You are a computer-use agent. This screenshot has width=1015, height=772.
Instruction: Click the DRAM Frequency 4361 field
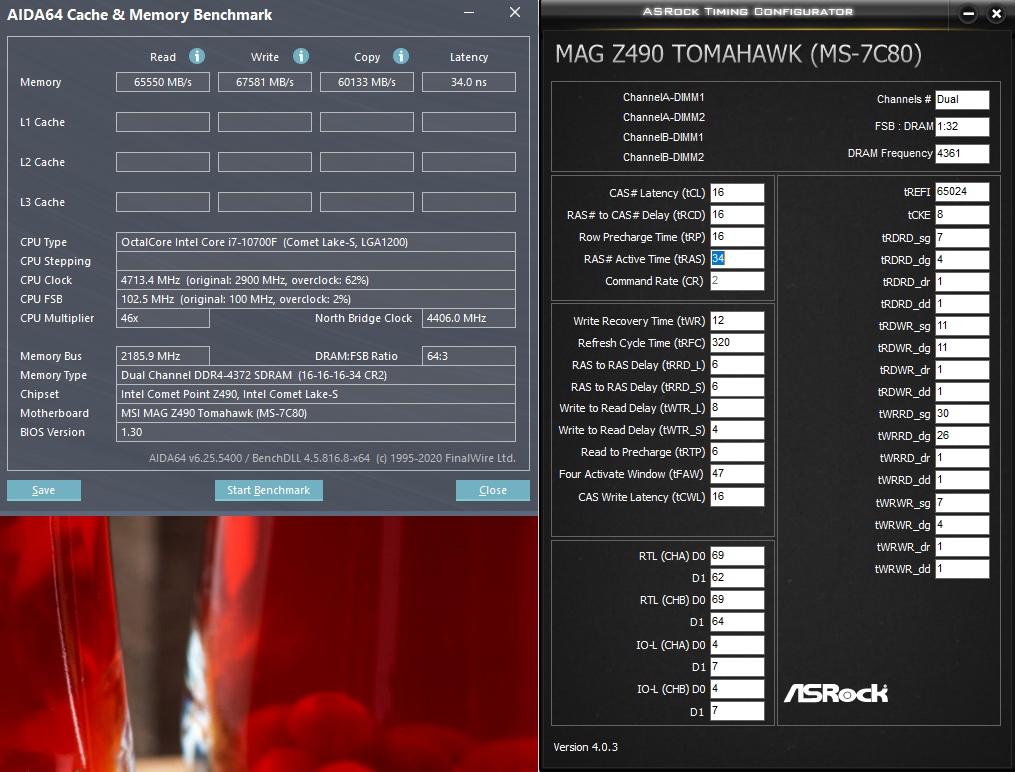tap(962, 153)
